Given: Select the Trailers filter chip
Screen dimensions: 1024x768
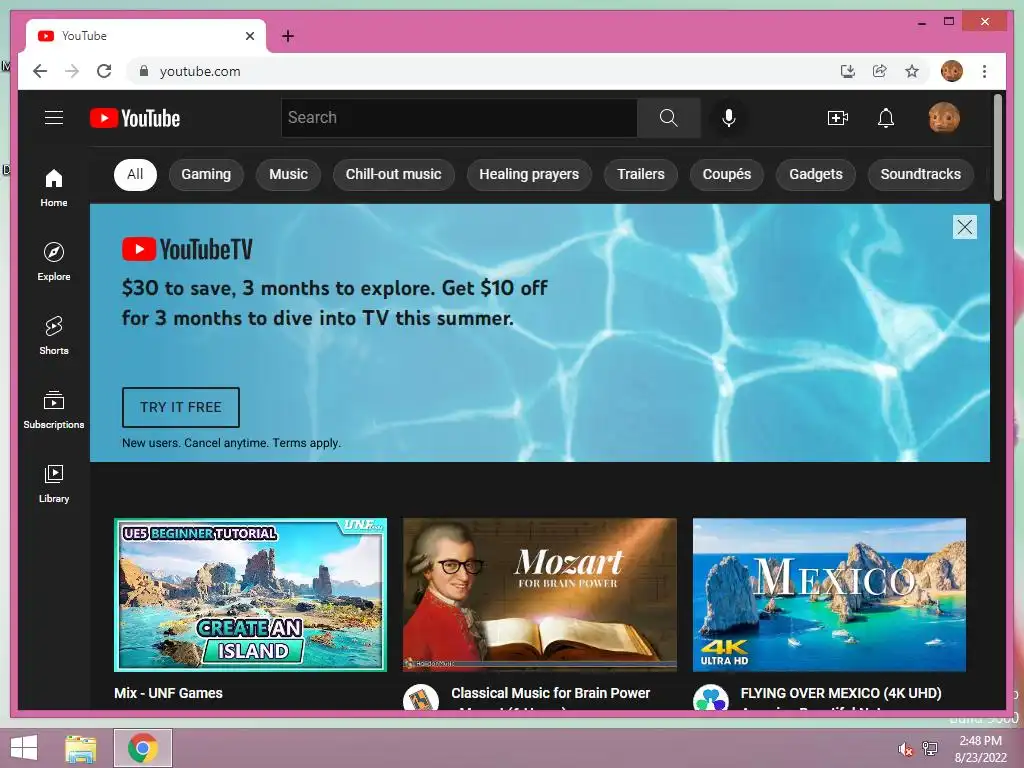Looking at the screenshot, I should click(x=641, y=174).
